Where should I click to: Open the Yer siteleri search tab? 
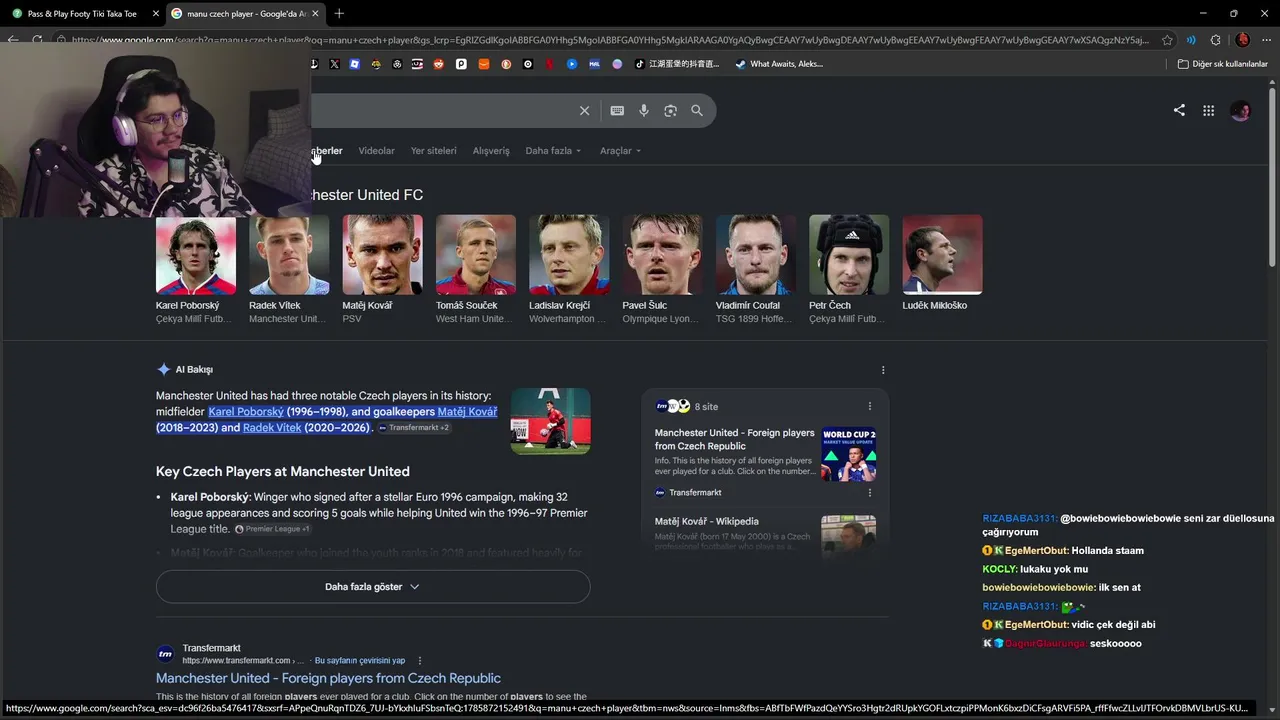click(x=434, y=151)
